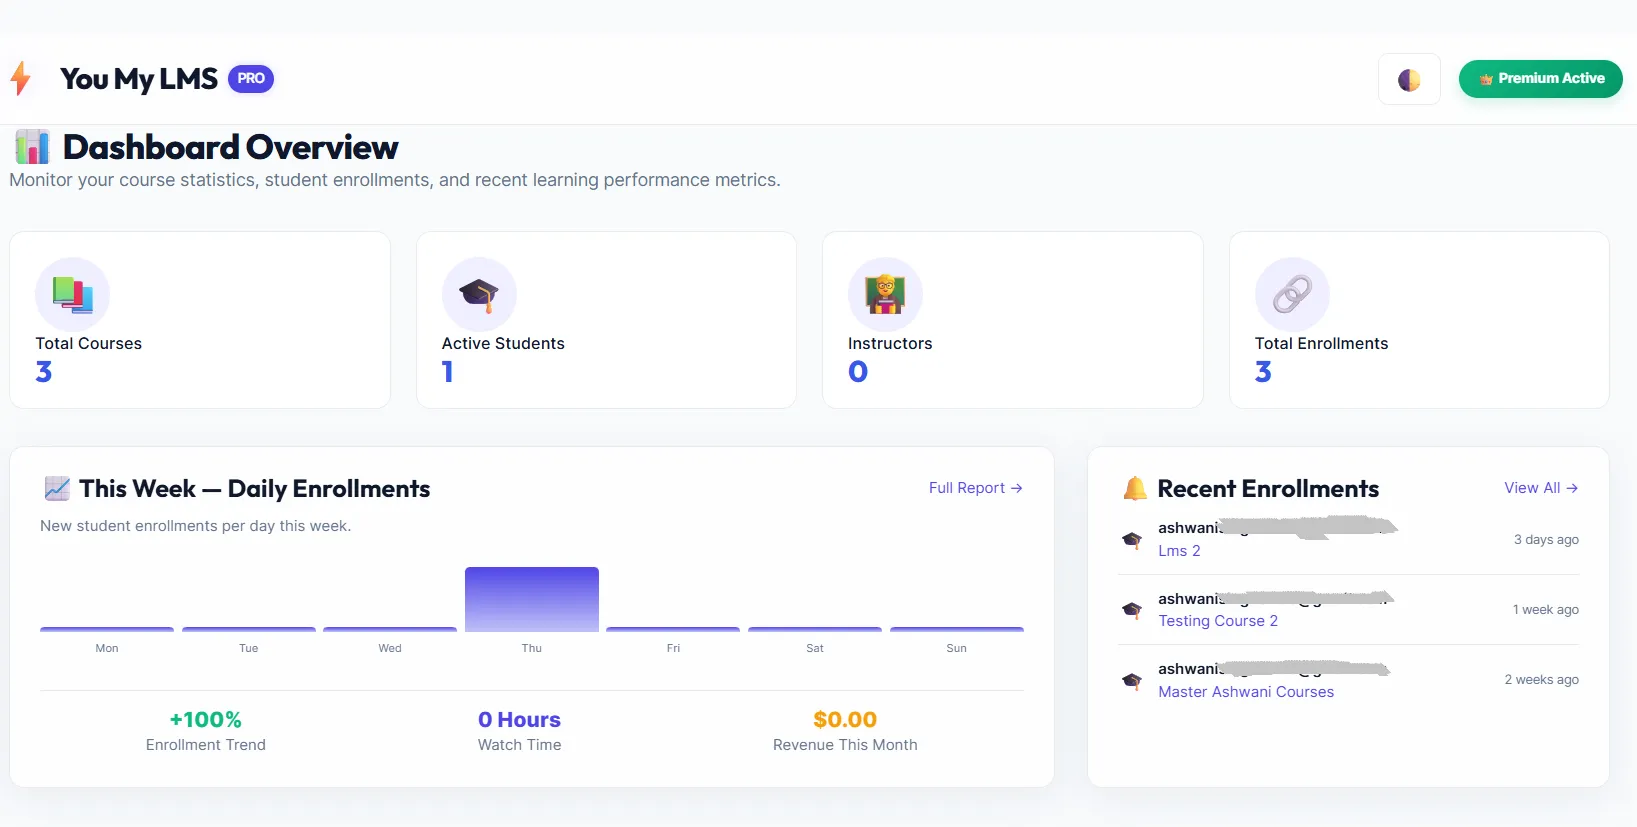Click 'This Week — Daily Enrollments' heading
Viewport: 1637px width, 827px height.
[255, 488]
